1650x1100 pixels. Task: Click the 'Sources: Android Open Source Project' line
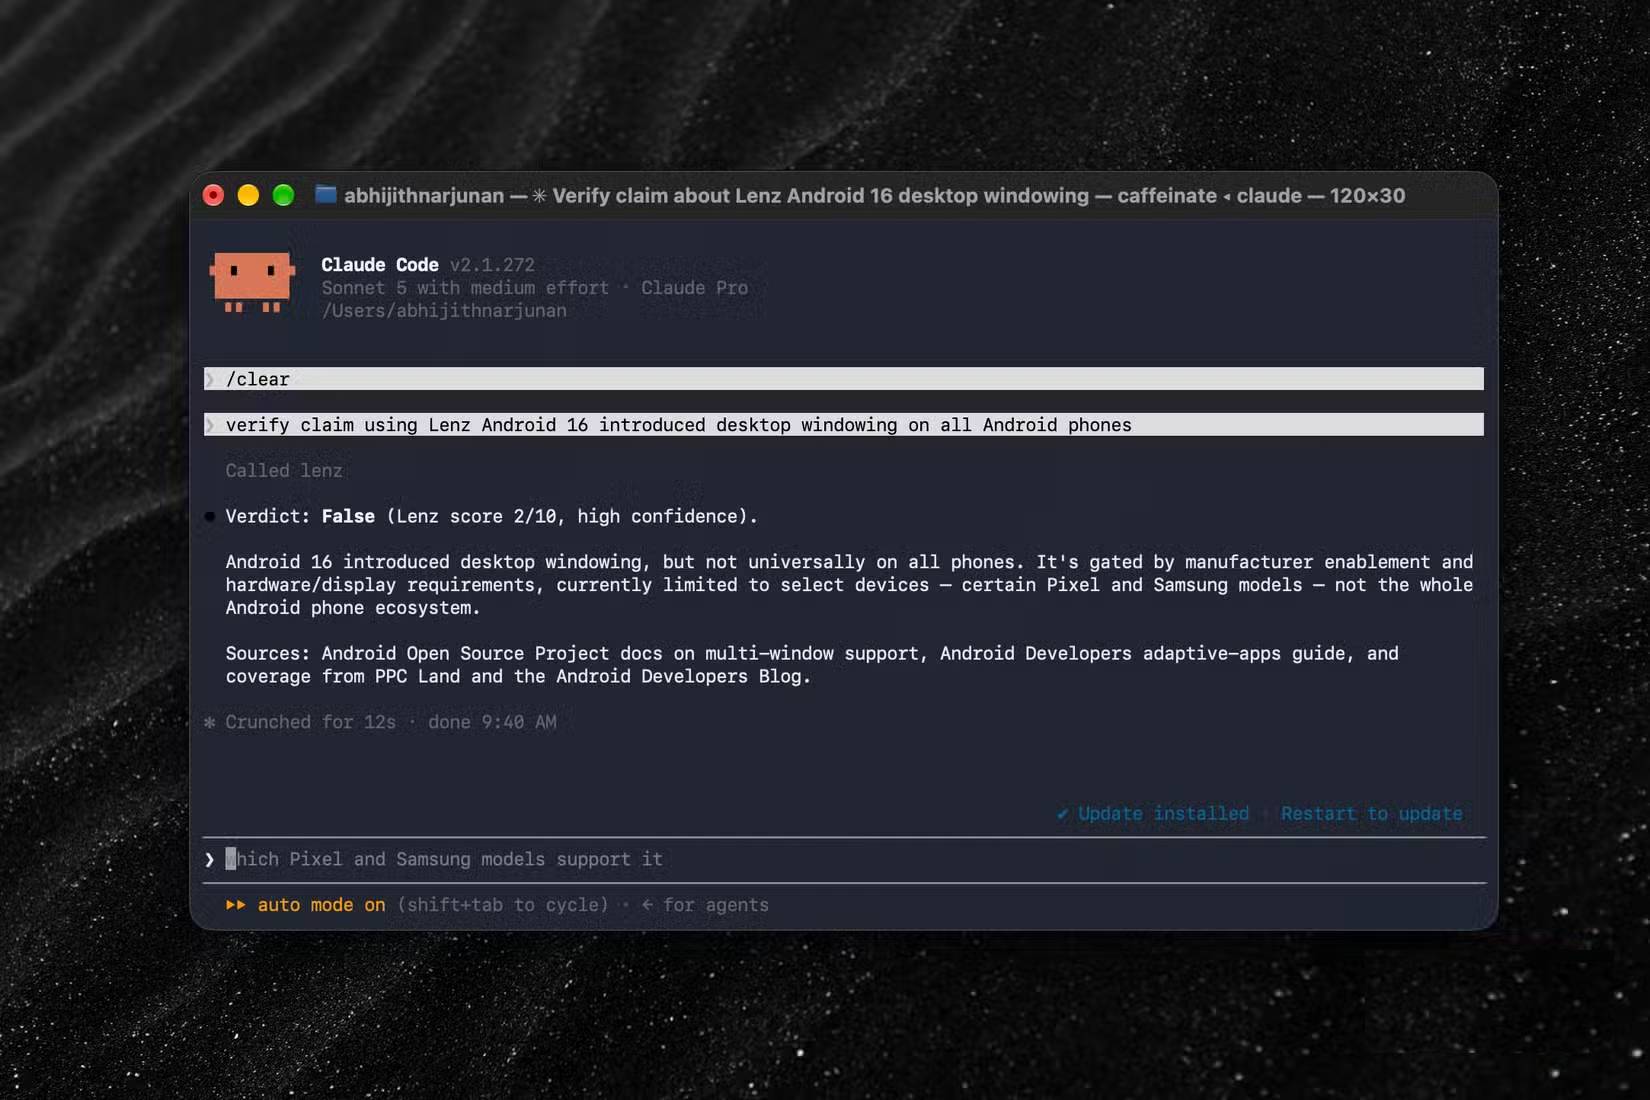point(812,653)
